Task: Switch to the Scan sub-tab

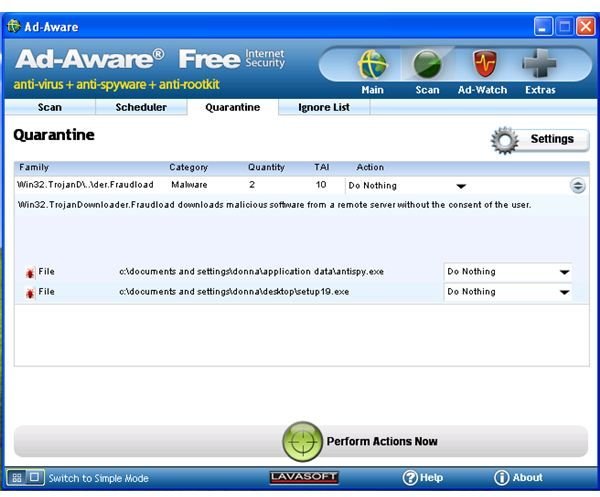Action: [50, 107]
